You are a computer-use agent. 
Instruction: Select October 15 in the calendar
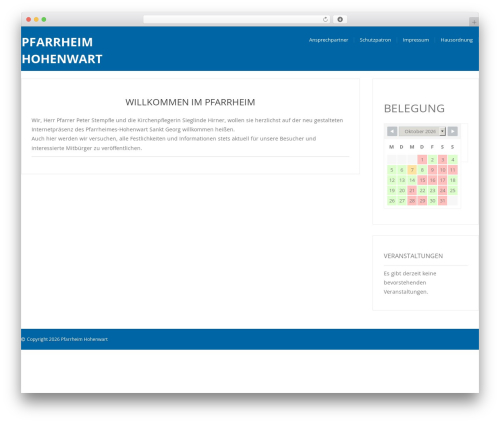[x=422, y=180]
